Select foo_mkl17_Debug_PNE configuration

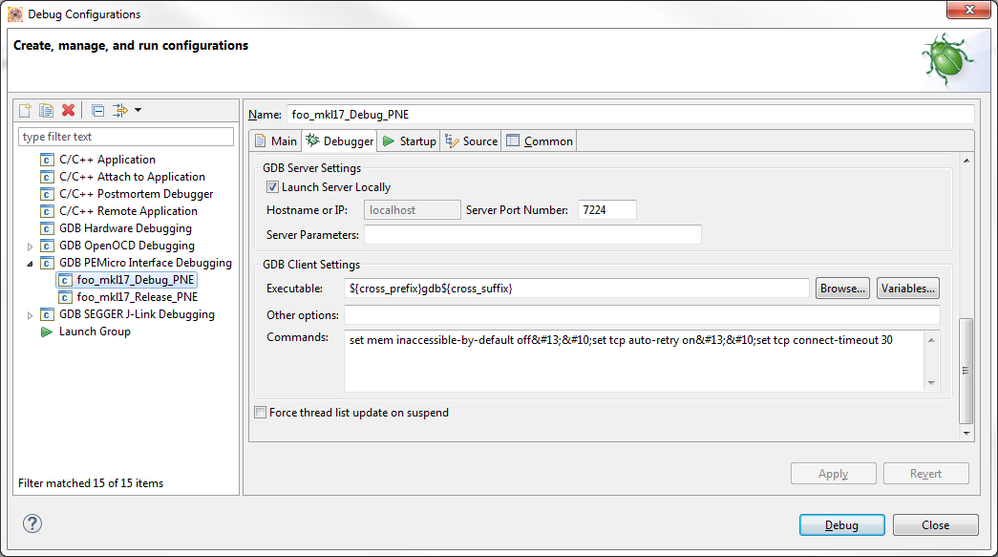(127, 280)
